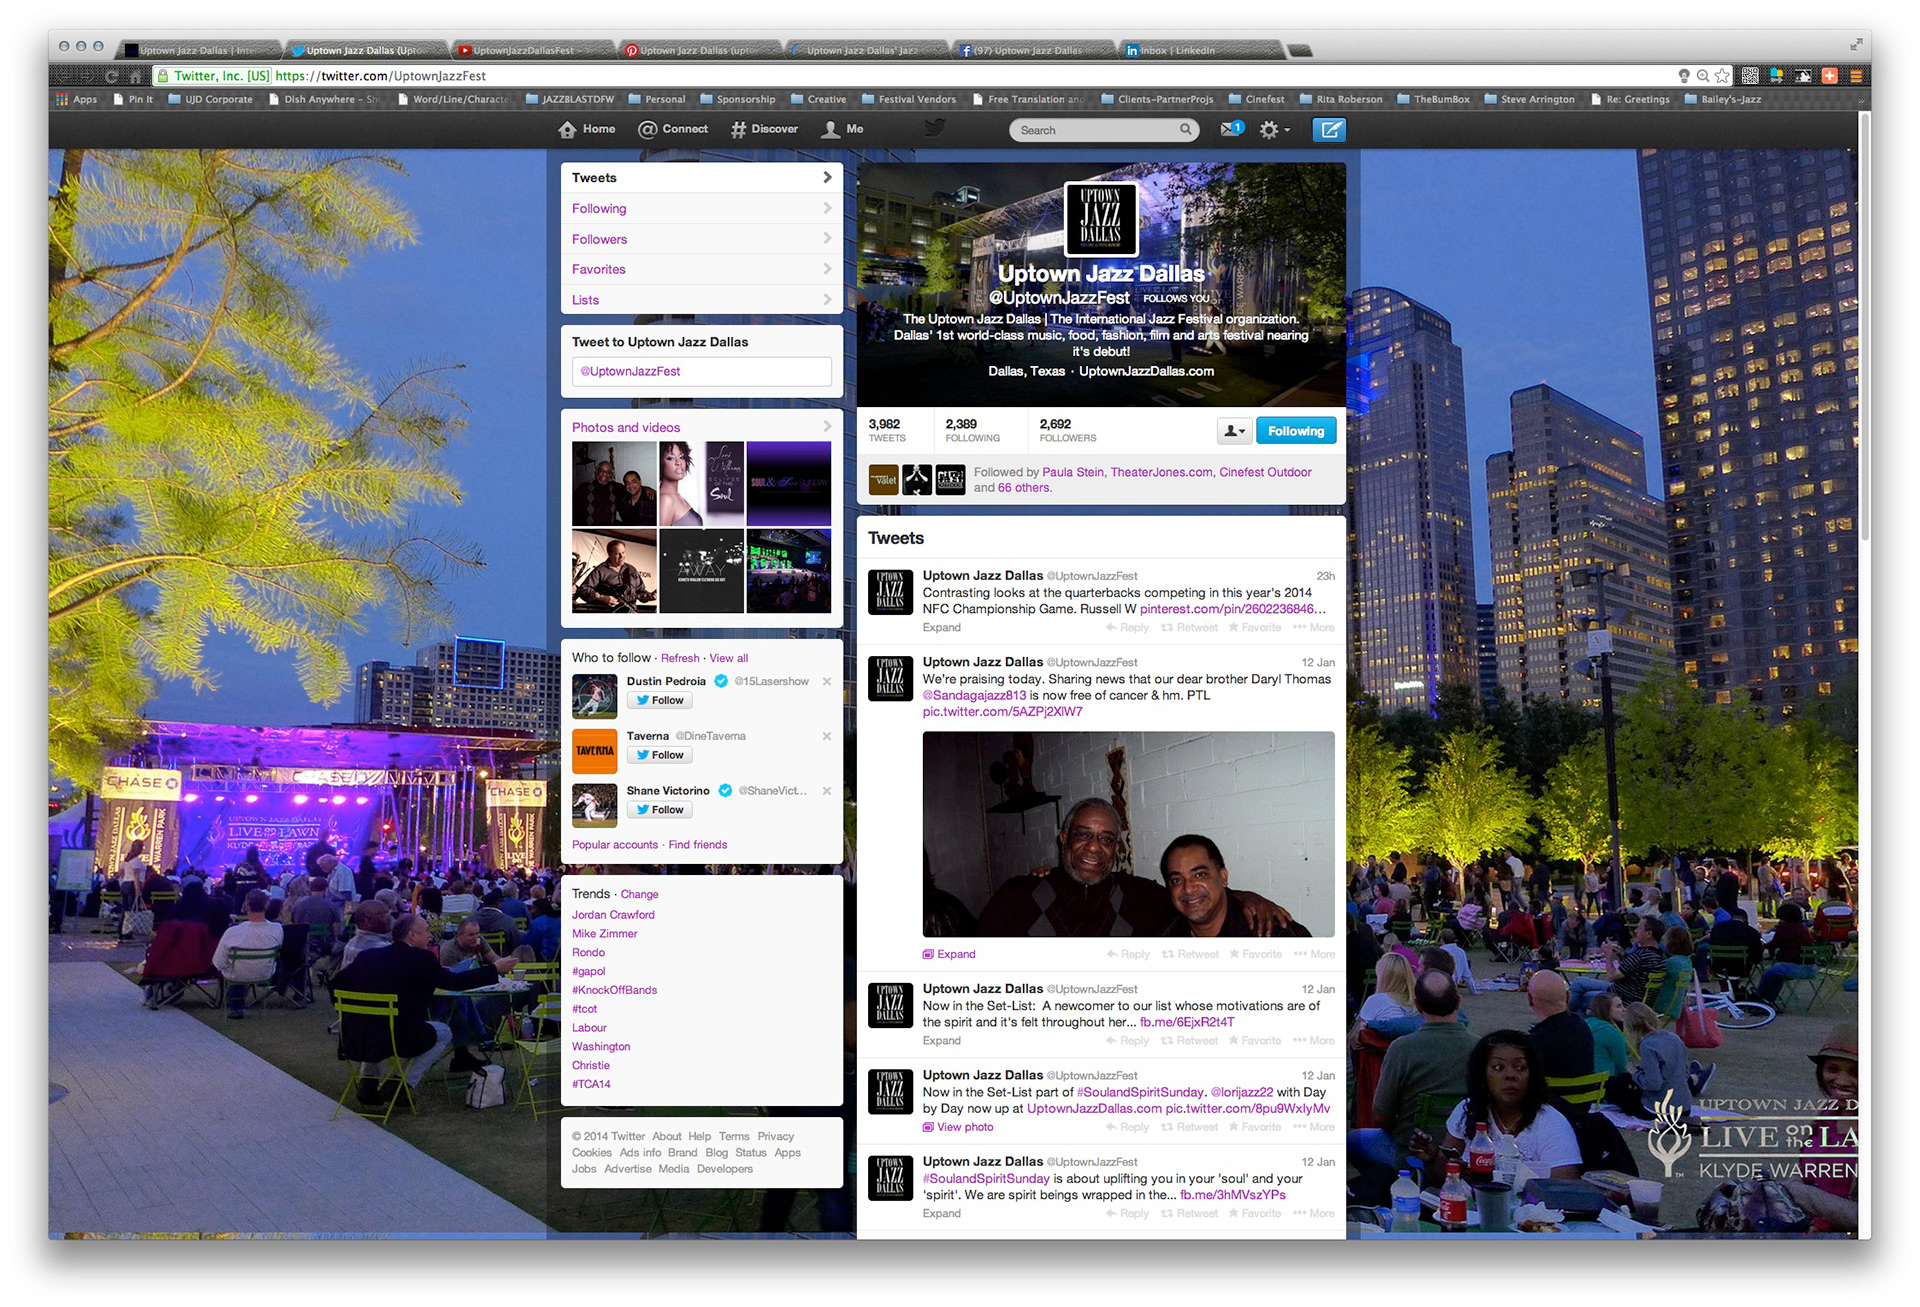Viewport: 1920px width, 1307px height.
Task: Open direct messages envelope icon
Action: [1231, 128]
